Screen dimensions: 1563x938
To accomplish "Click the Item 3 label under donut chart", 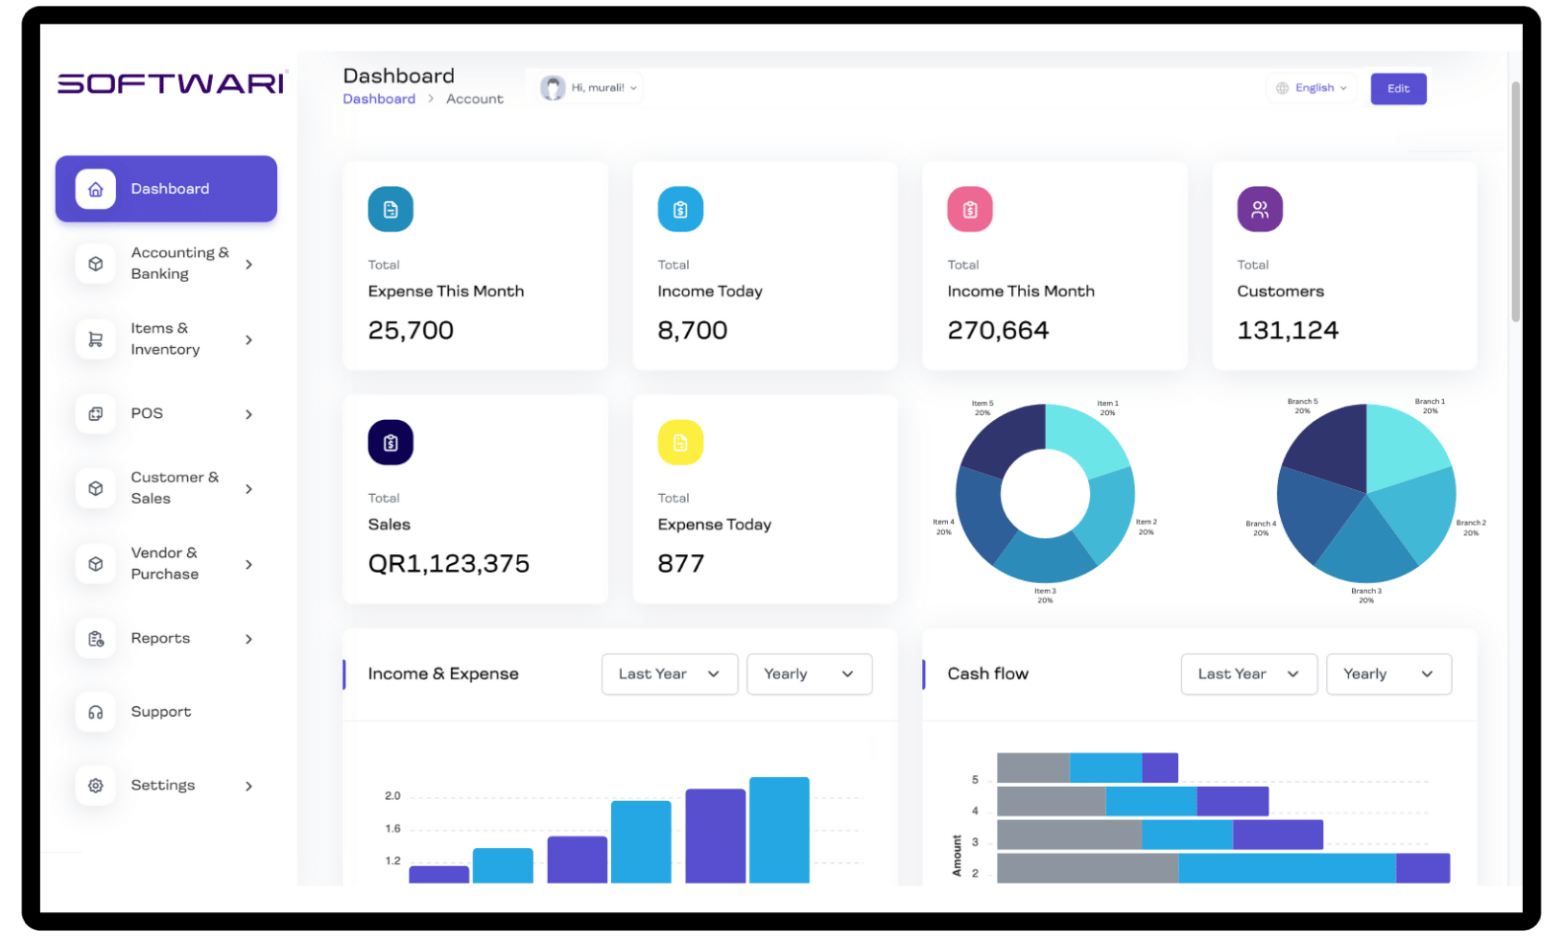I will point(1045,595).
